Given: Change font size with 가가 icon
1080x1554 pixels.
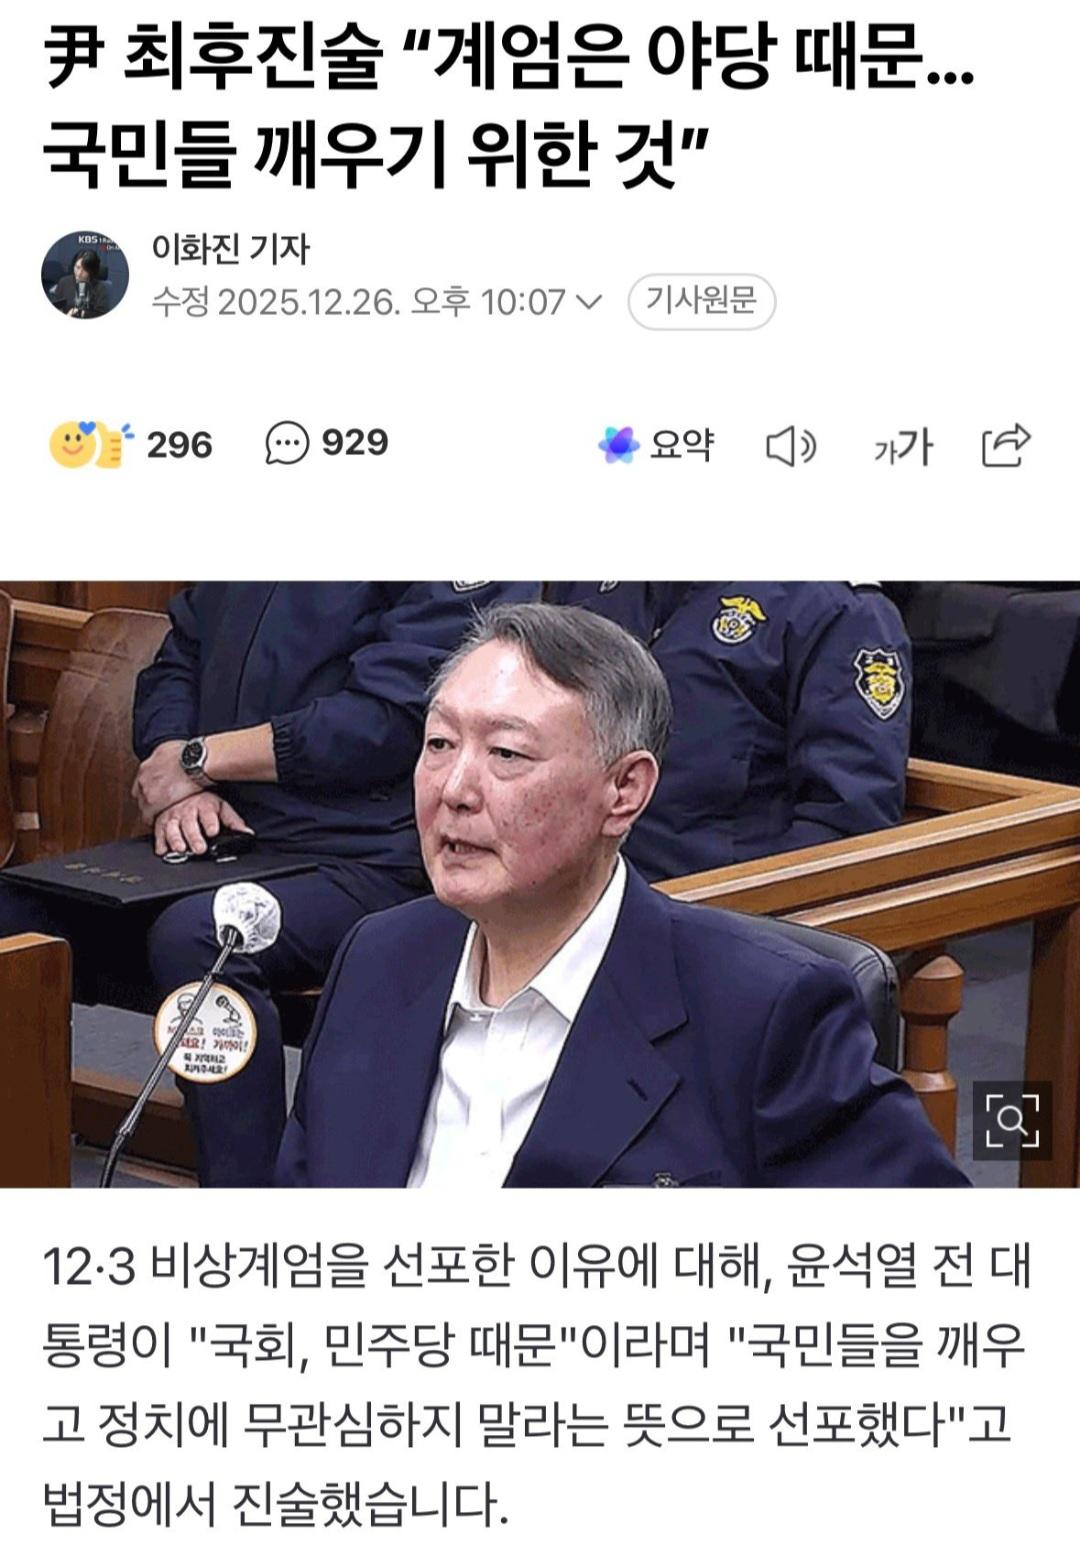Looking at the screenshot, I should click(903, 446).
